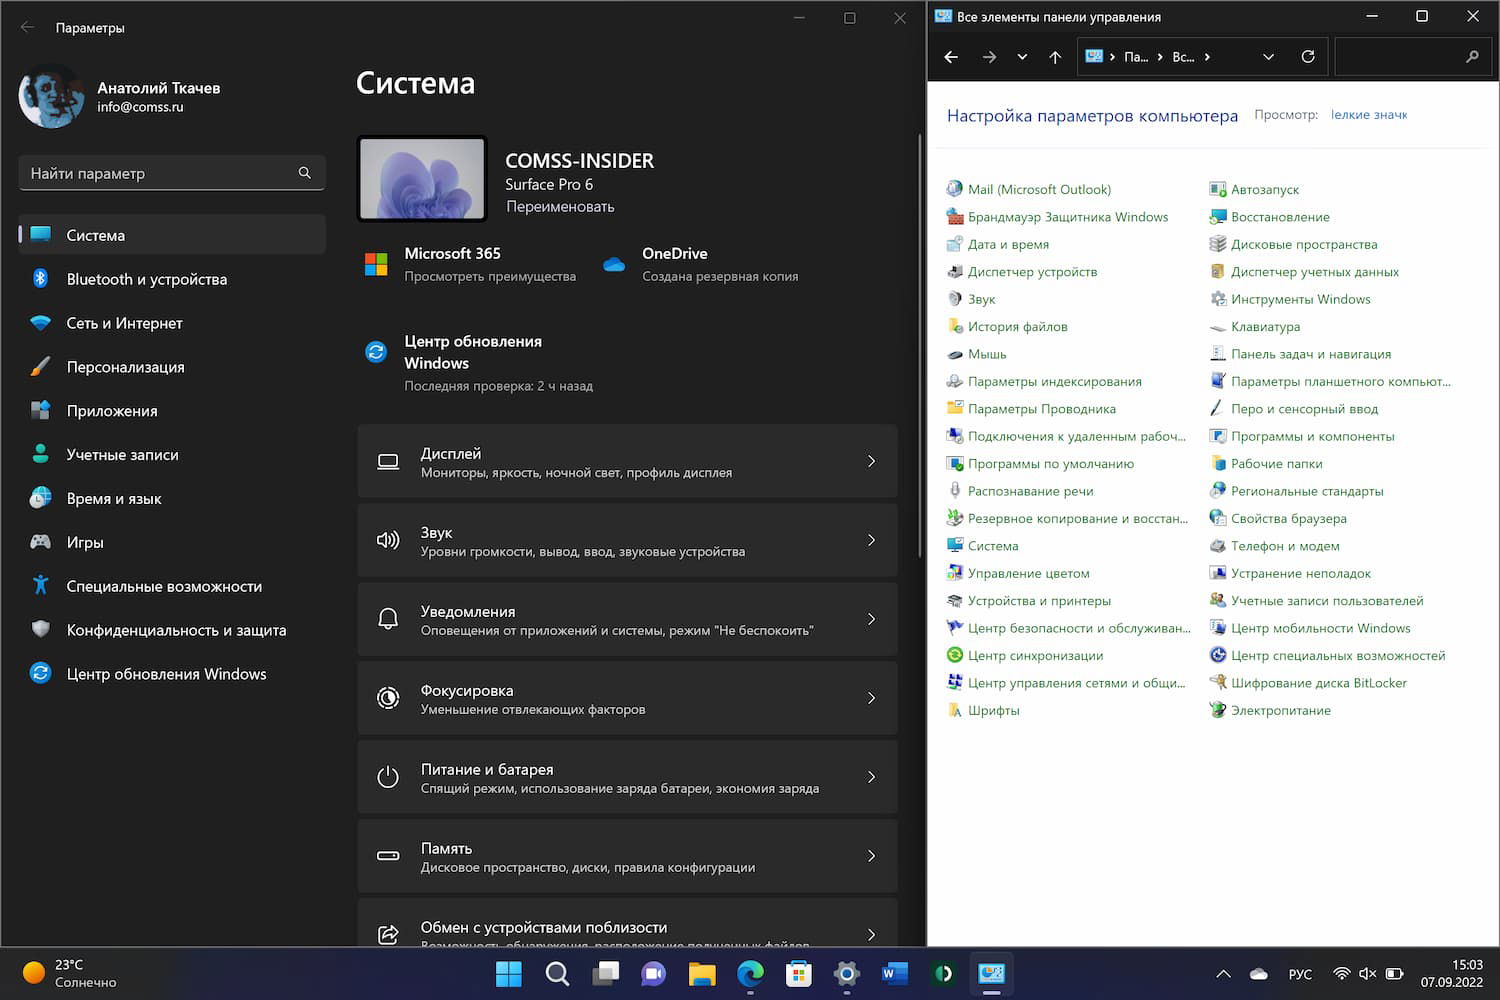Click the Найти параметр search field
This screenshot has width=1500, height=1000.
tap(160, 173)
